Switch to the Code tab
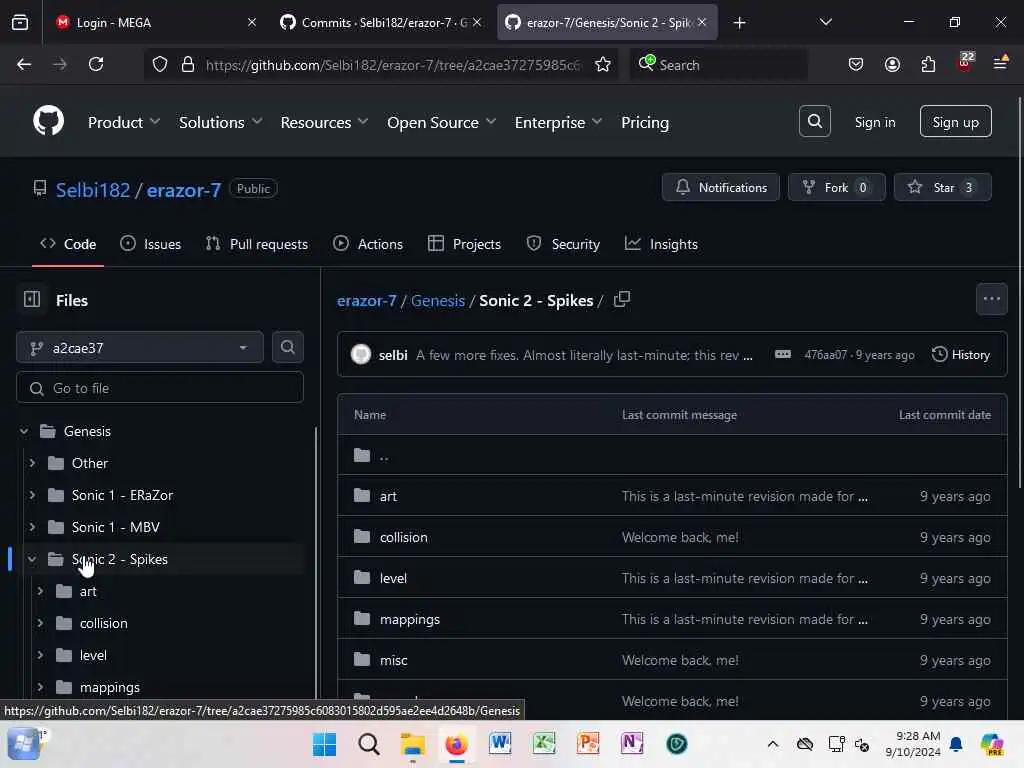This screenshot has width=1024, height=768. coord(68,244)
